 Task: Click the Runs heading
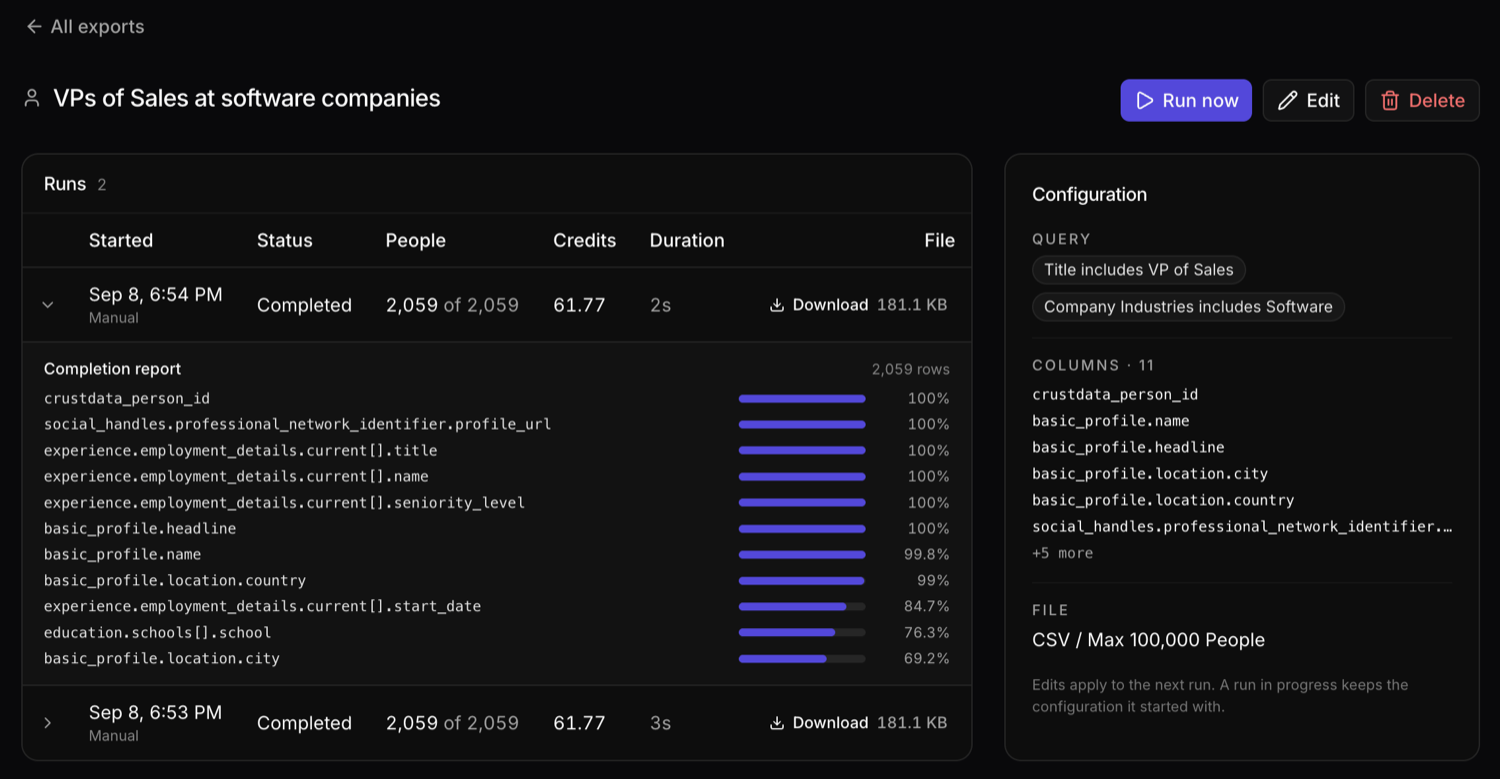tap(65, 184)
